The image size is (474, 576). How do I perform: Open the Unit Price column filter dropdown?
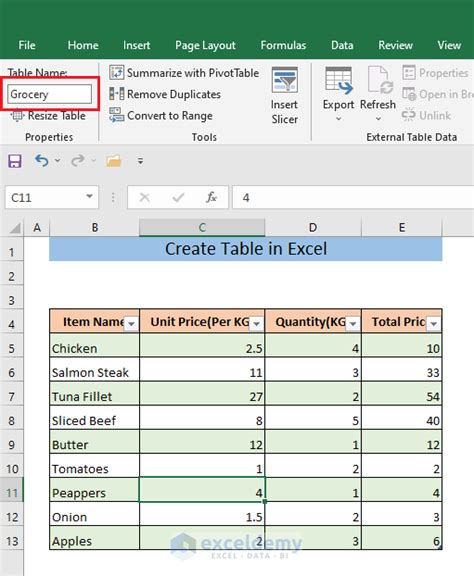click(x=257, y=324)
